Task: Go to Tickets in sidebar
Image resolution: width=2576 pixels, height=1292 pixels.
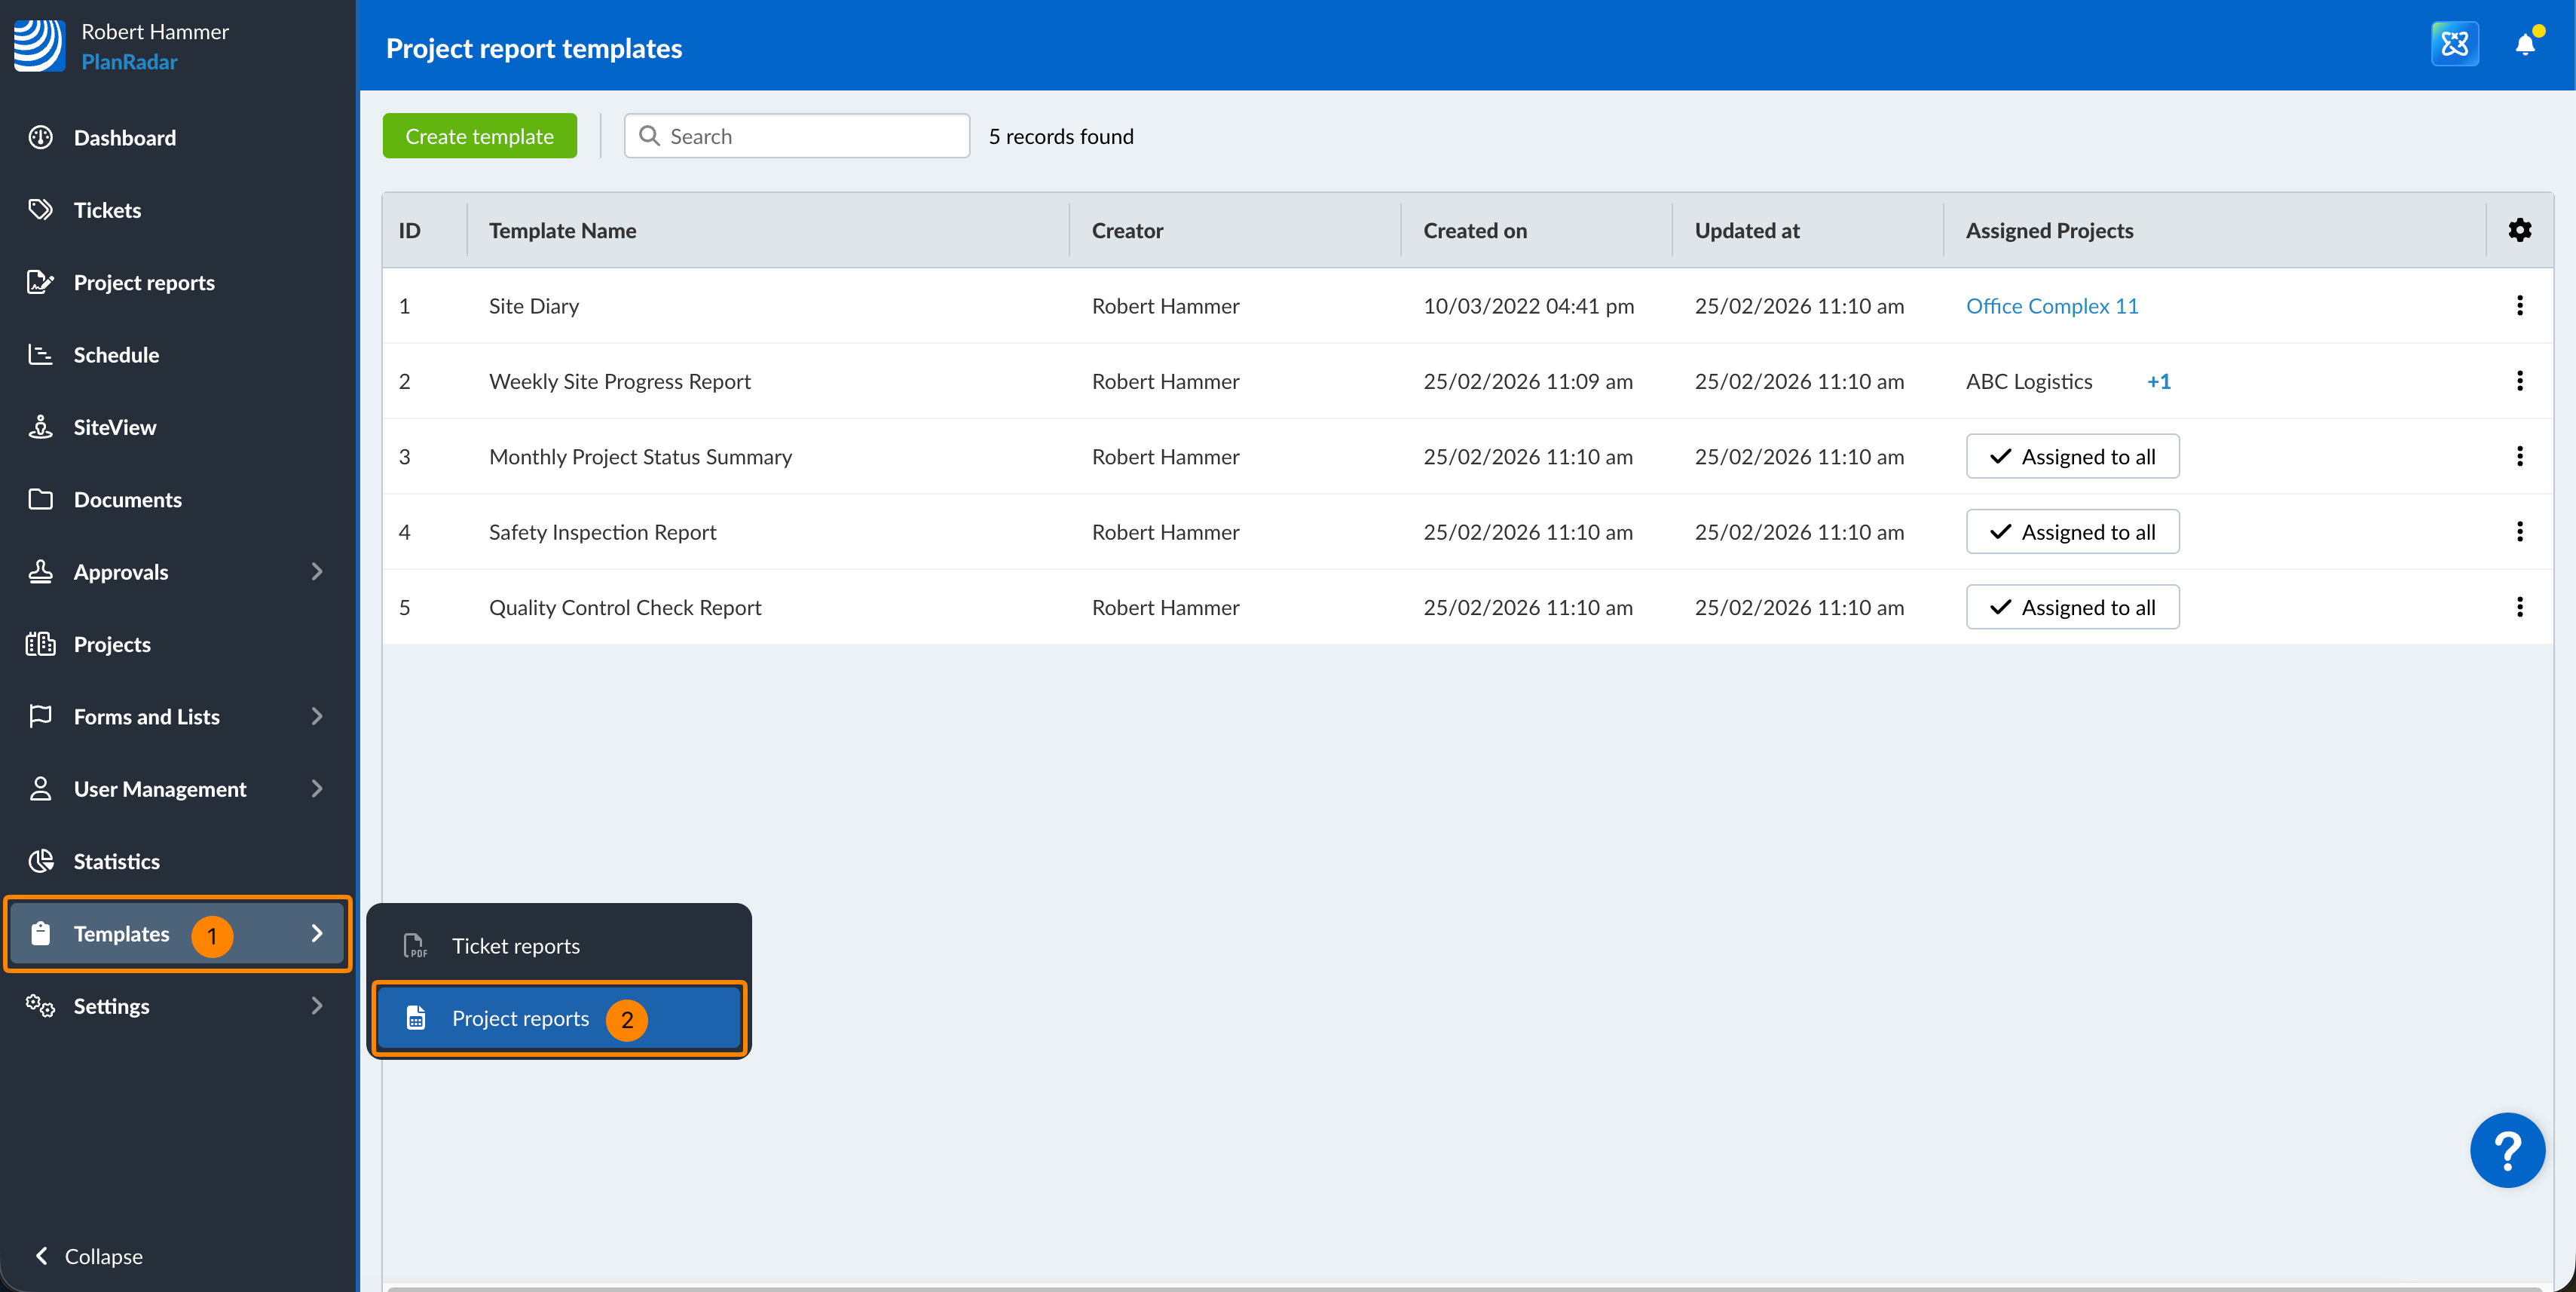Action: click(x=107, y=210)
